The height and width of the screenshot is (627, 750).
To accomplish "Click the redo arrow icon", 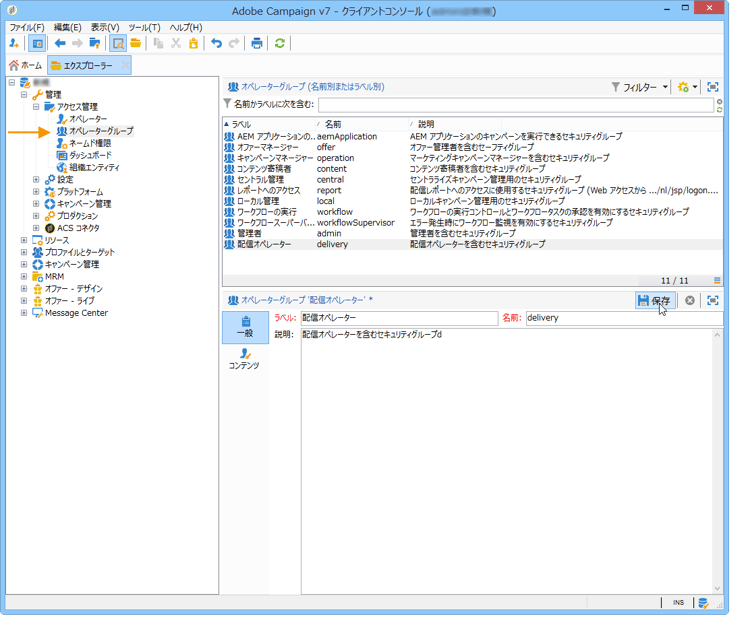I will point(234,44).
